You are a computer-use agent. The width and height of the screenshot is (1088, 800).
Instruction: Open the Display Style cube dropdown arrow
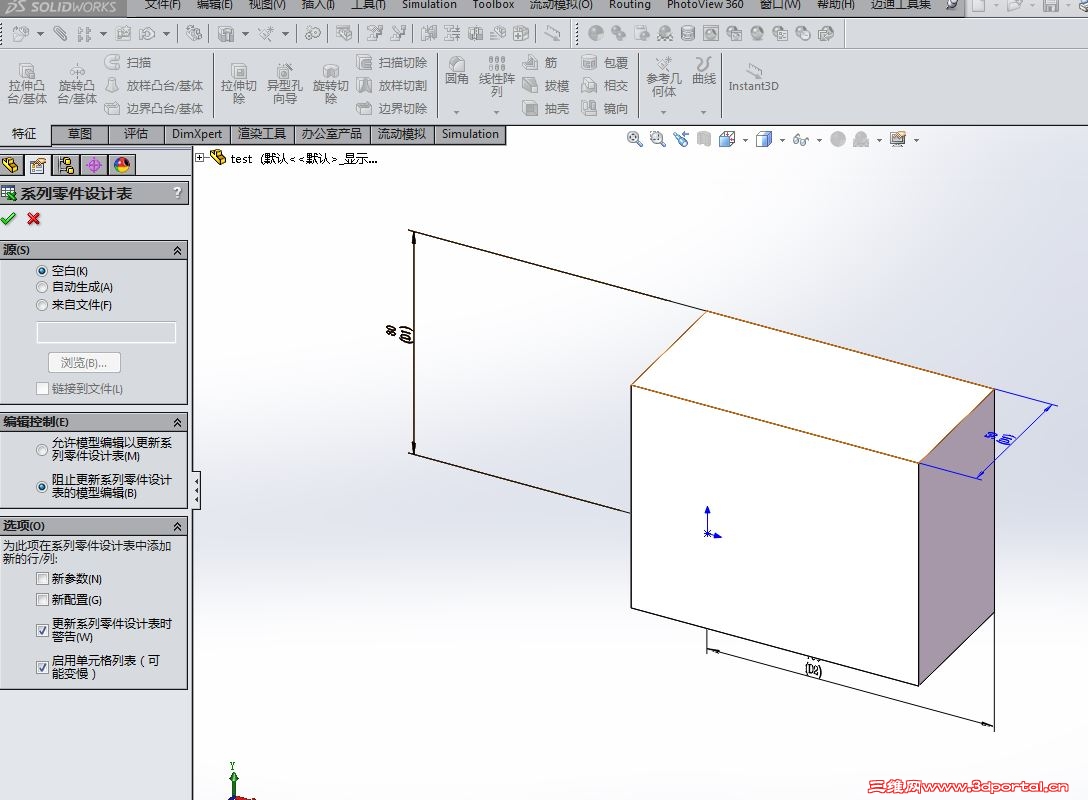coord(783,140)
